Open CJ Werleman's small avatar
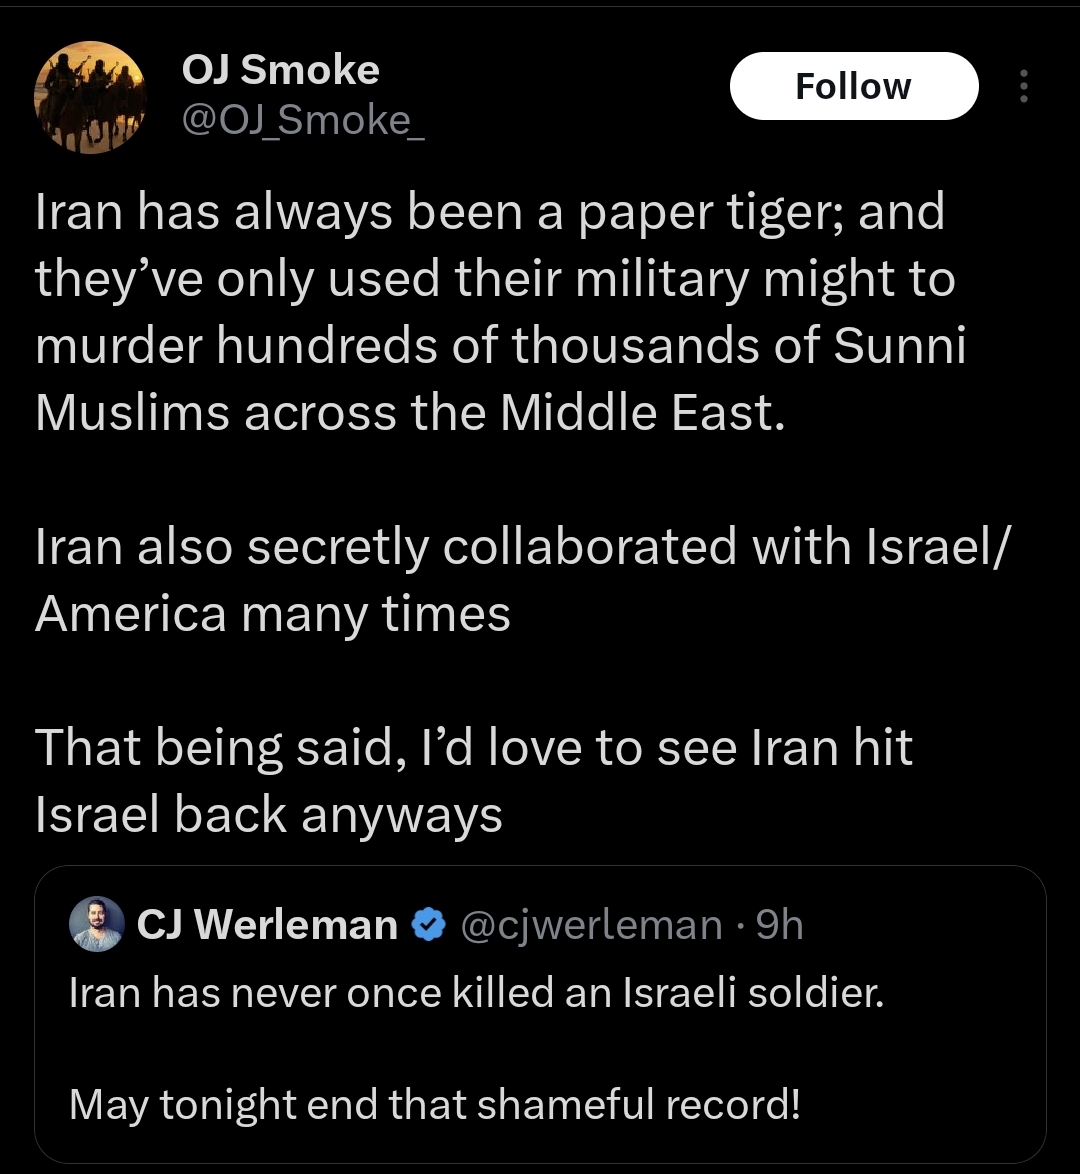 (97, 924)
